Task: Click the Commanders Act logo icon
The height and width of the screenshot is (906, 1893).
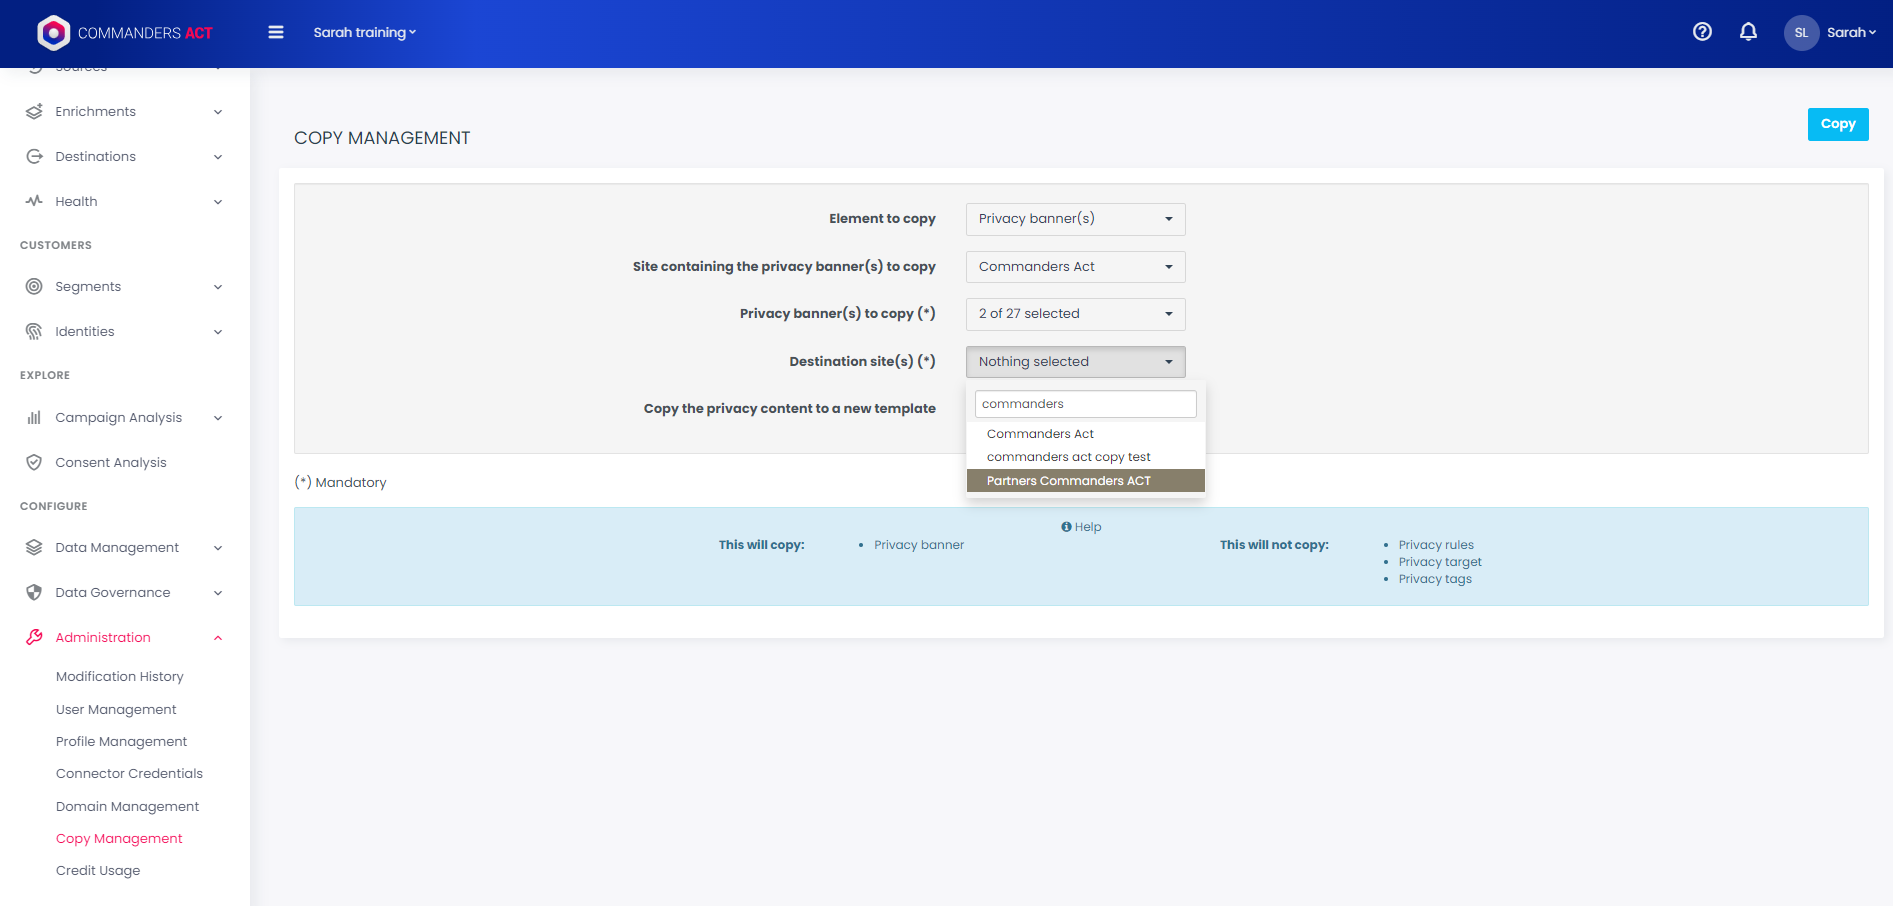Action: point(53,33)
